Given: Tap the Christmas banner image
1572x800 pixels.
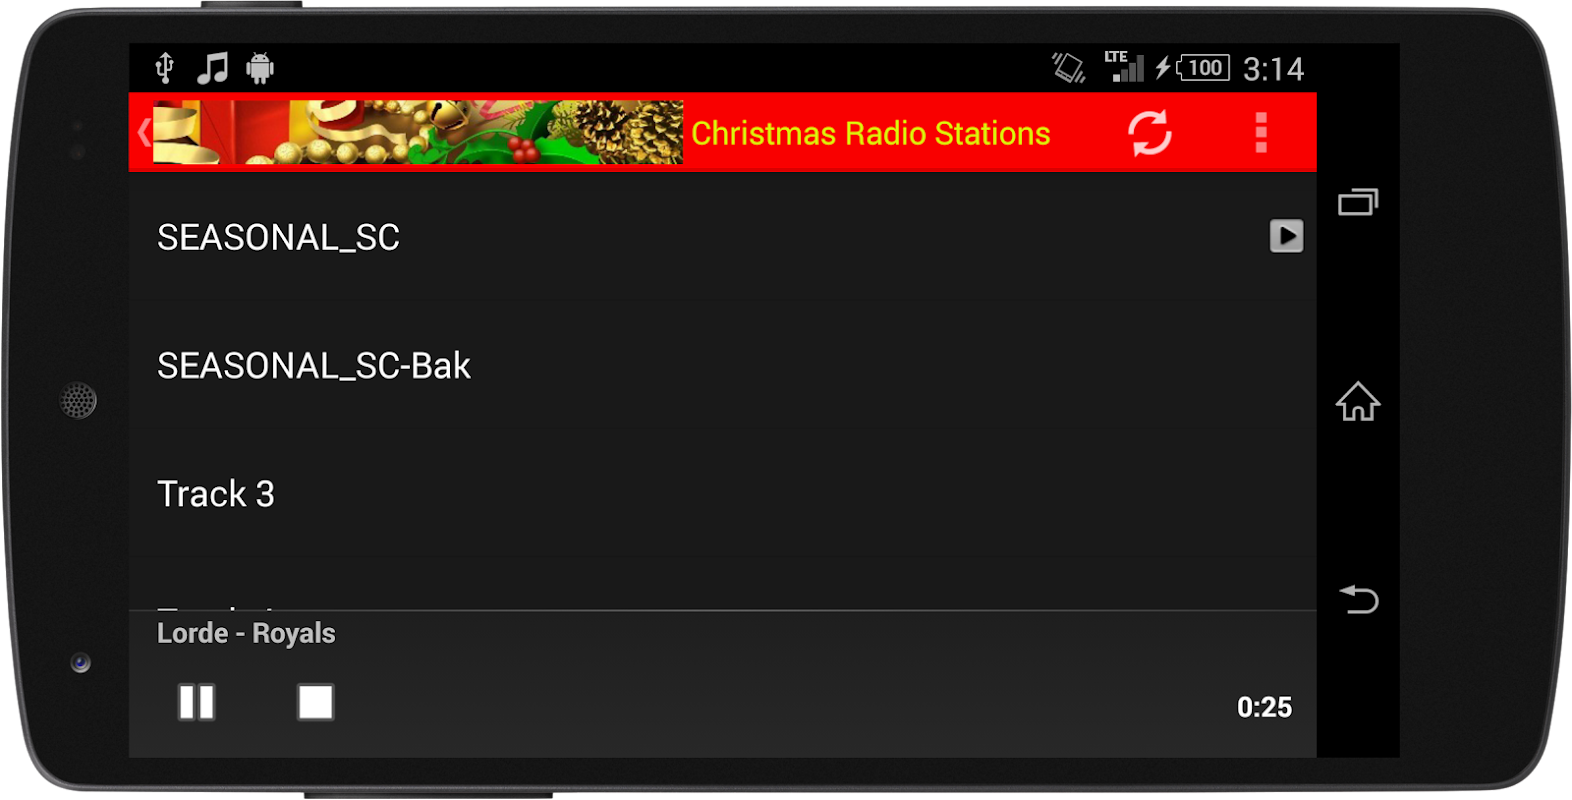Looking at the screenshot, I should (x=418, y=132).
